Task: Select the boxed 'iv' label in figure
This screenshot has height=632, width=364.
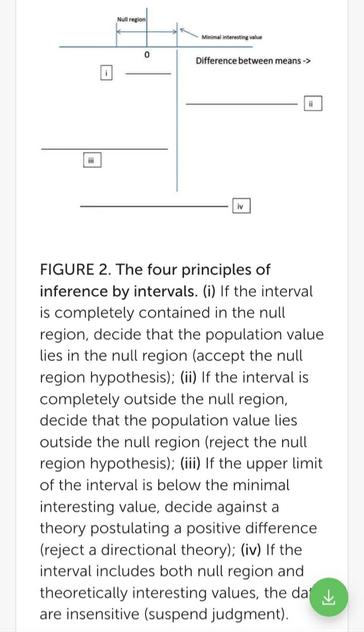Action: click(x=241, y=206)
